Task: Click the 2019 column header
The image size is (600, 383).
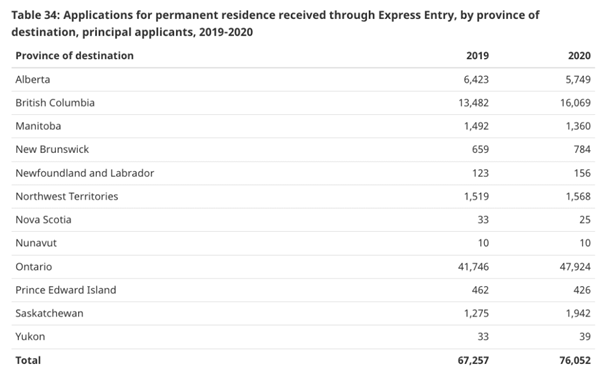Action: tap(477, 56)
